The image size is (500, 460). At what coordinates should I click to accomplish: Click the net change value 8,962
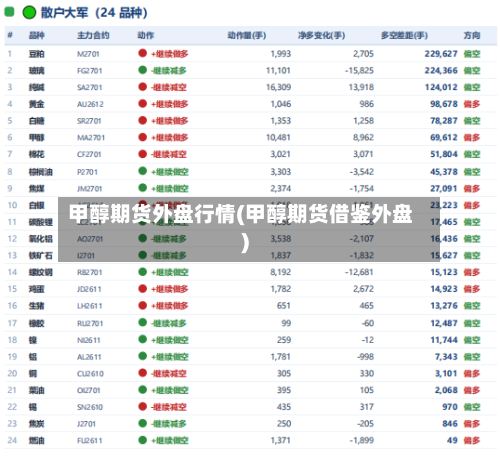pos(363,137)
